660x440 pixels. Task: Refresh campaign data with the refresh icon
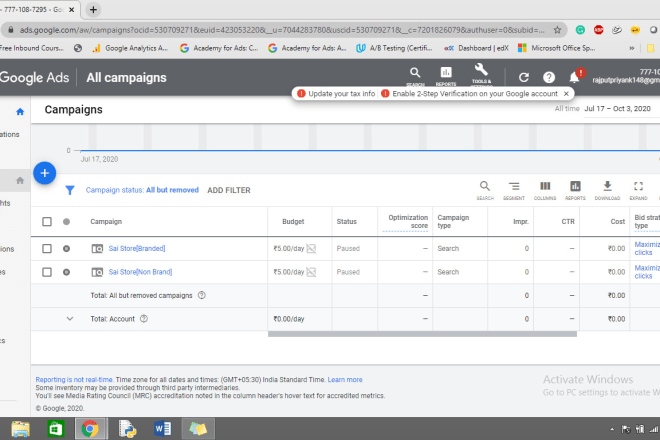(524, 77)
